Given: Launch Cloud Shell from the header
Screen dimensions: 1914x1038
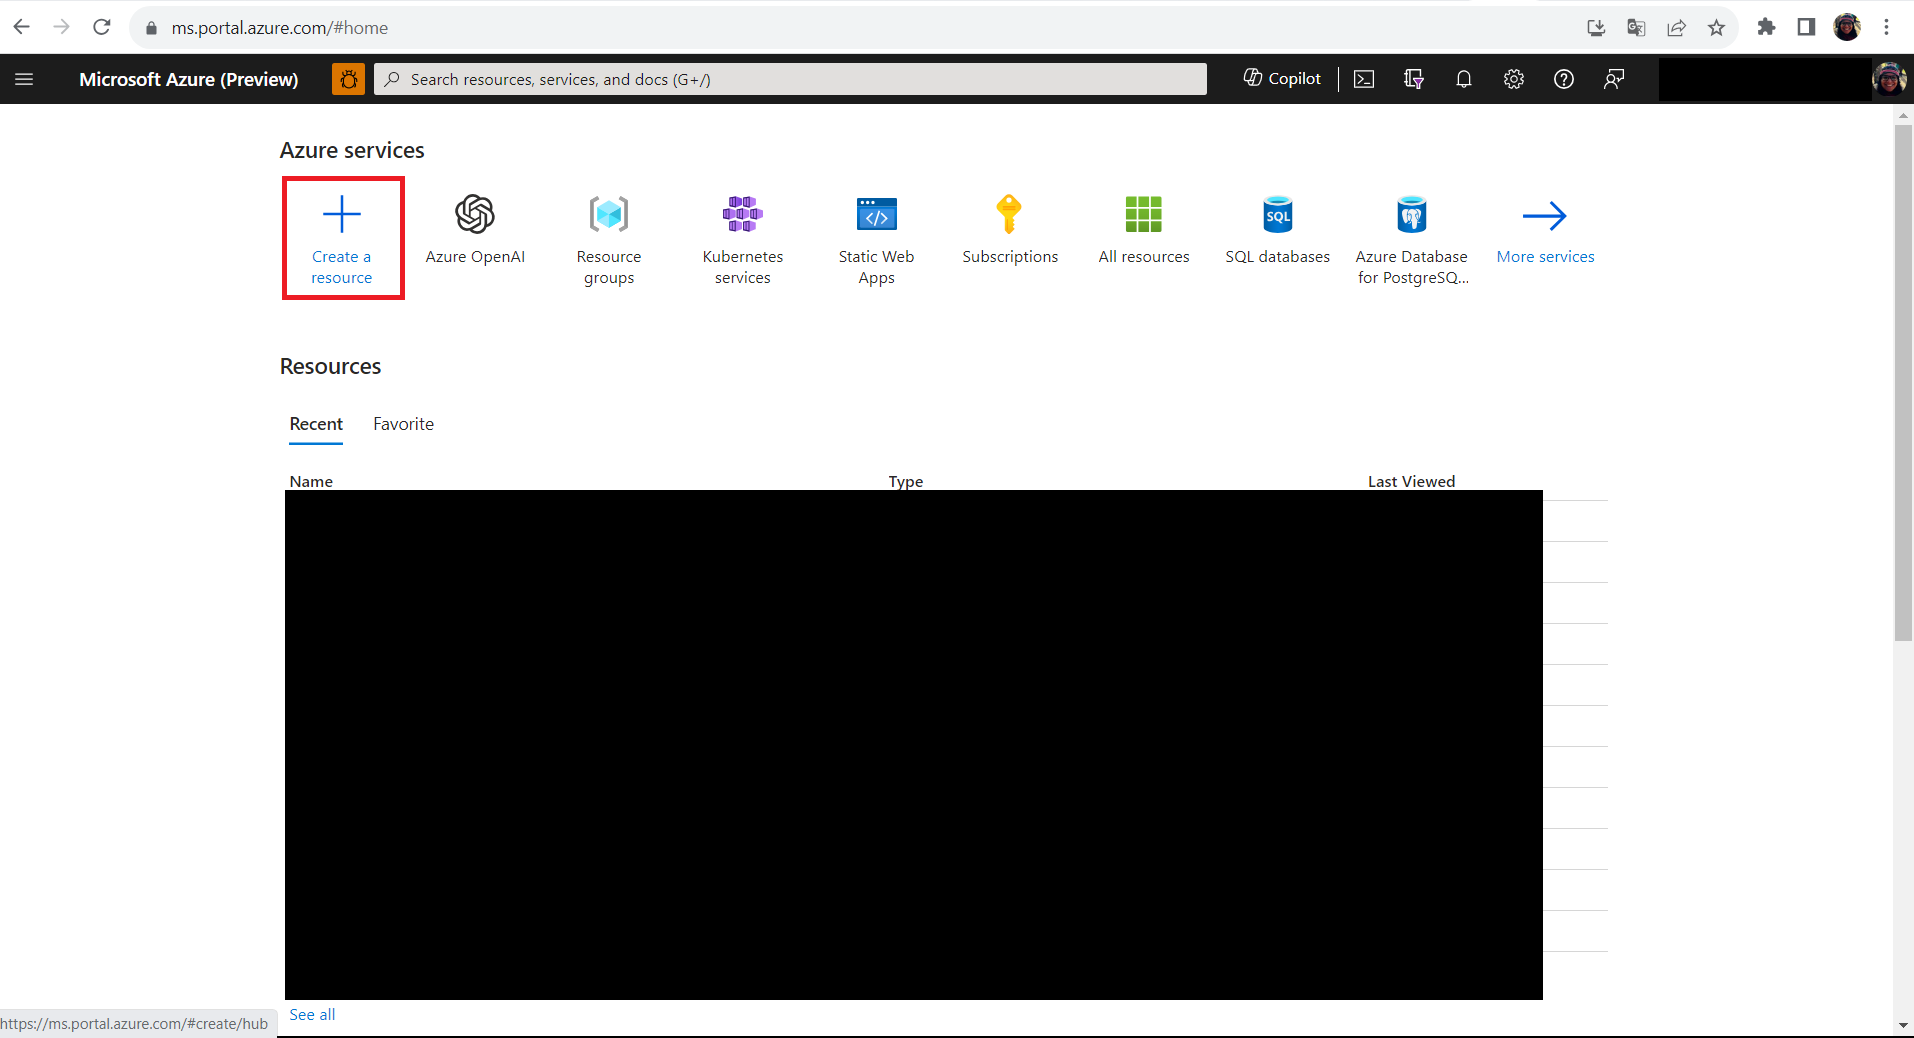Looking at the screenshot, I should (x=1364, y=79).
